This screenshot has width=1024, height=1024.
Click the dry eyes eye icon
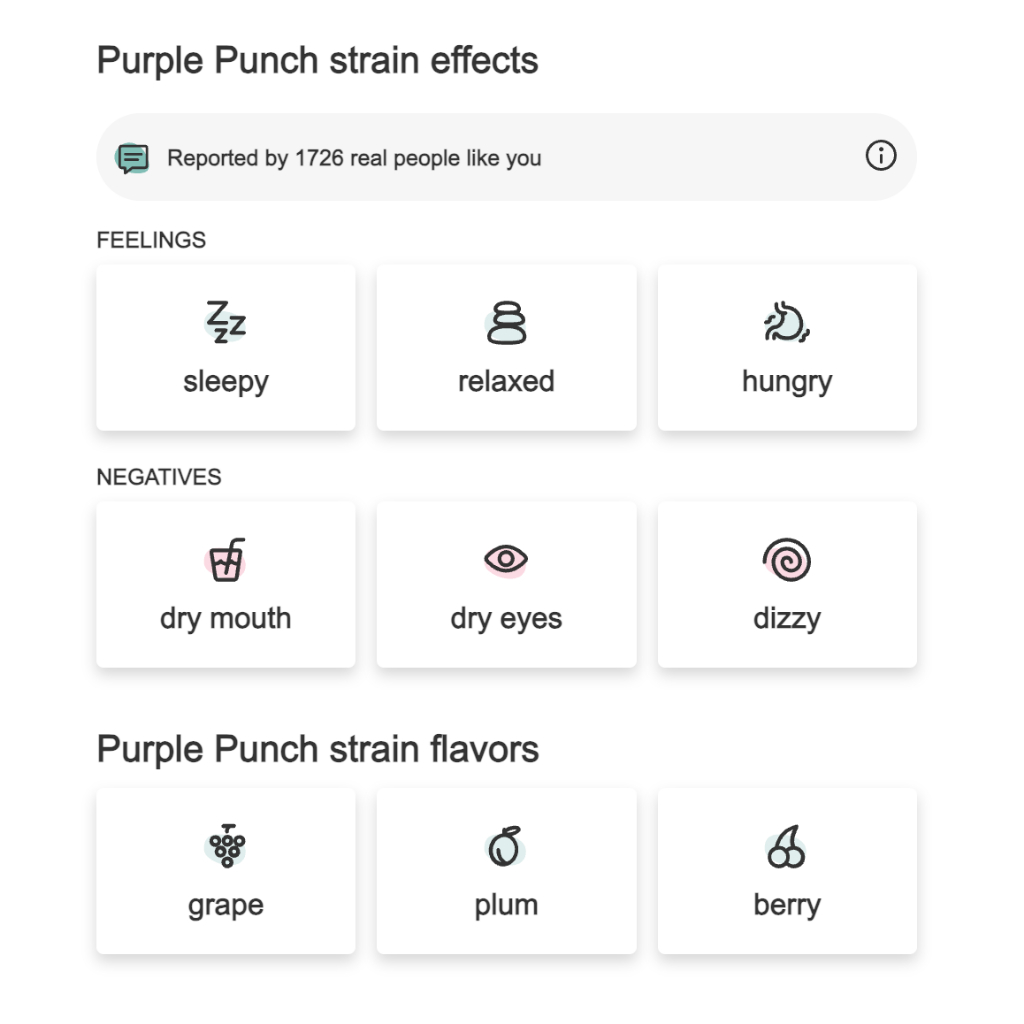coord(506,560)
